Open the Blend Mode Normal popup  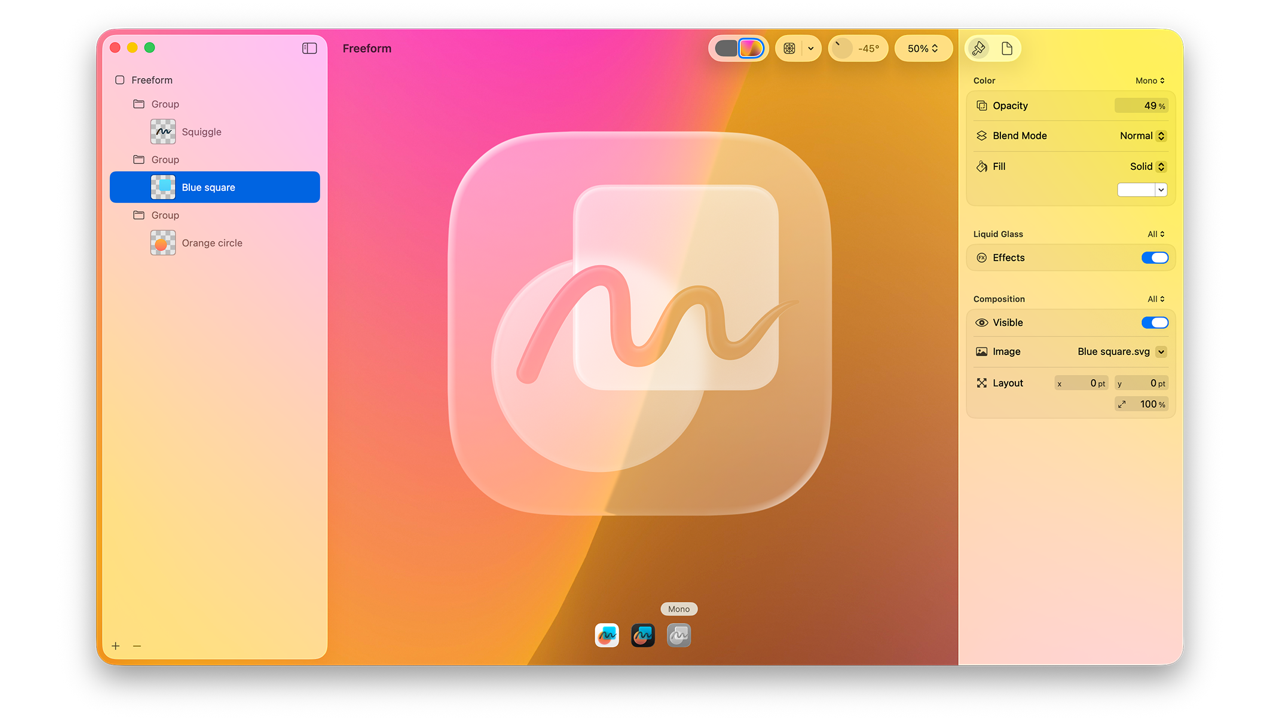(1143, 136)
